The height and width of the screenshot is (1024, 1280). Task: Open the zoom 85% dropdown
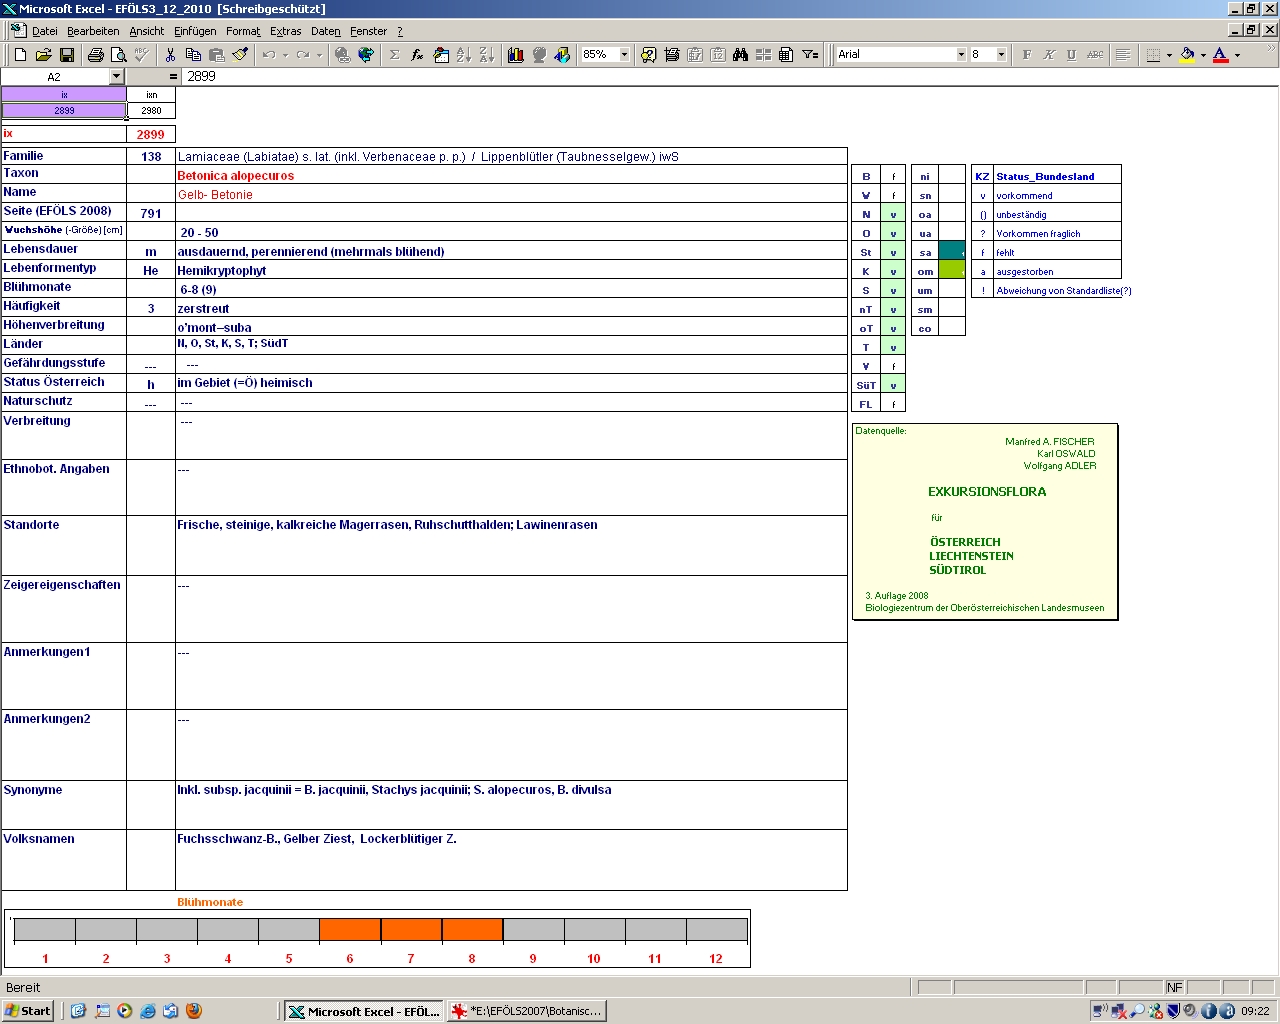(x=624, y=55)
